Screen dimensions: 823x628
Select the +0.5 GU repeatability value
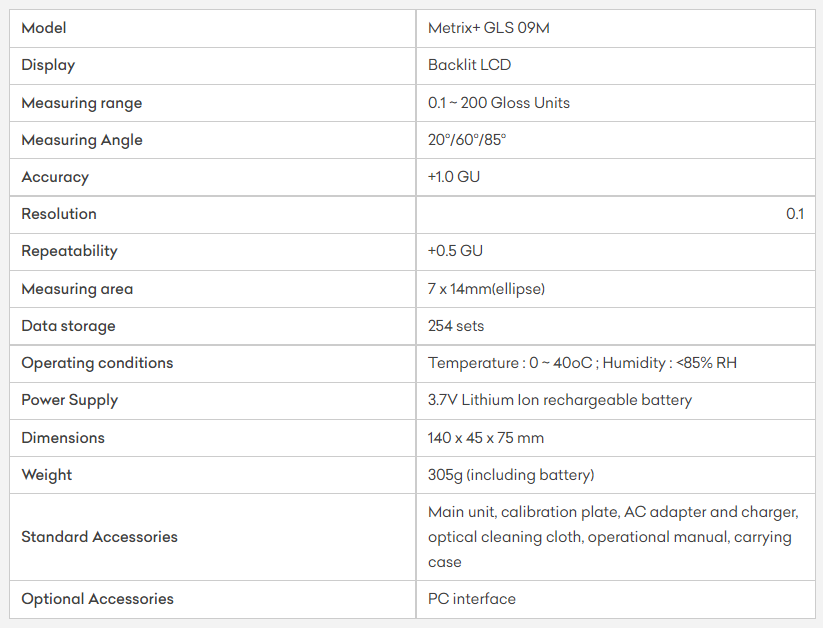click(455, 251)
